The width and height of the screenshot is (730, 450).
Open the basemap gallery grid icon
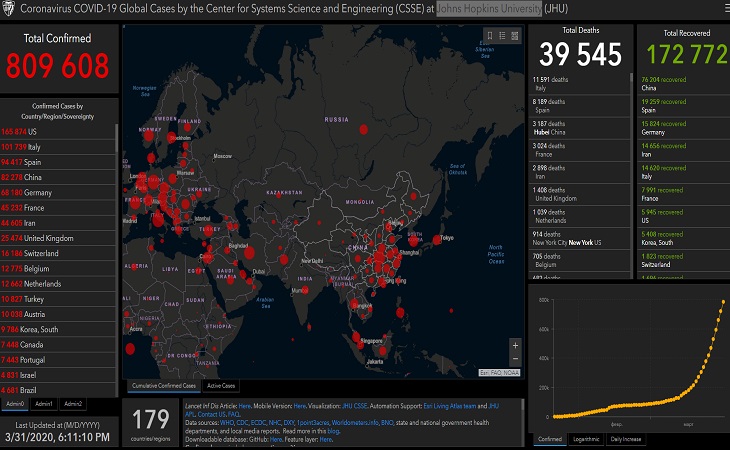click(x=515, y=36)
